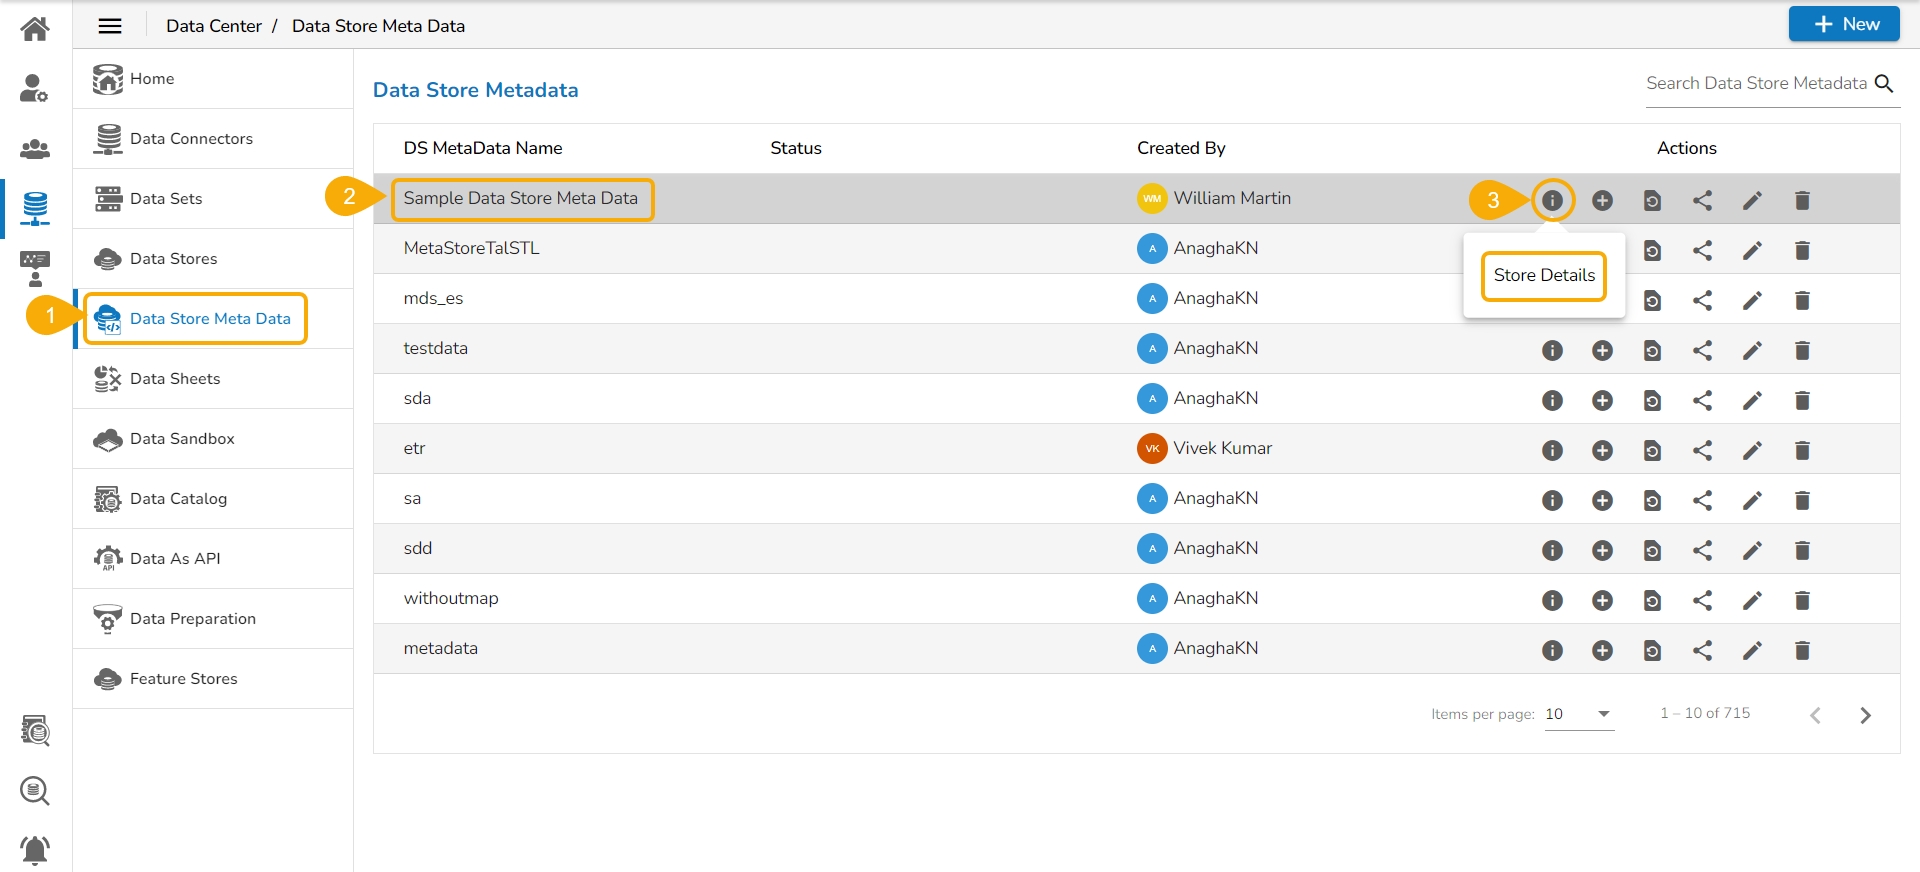
Task: Click the search magnifier icon
Action: [x=1884, y=84]
